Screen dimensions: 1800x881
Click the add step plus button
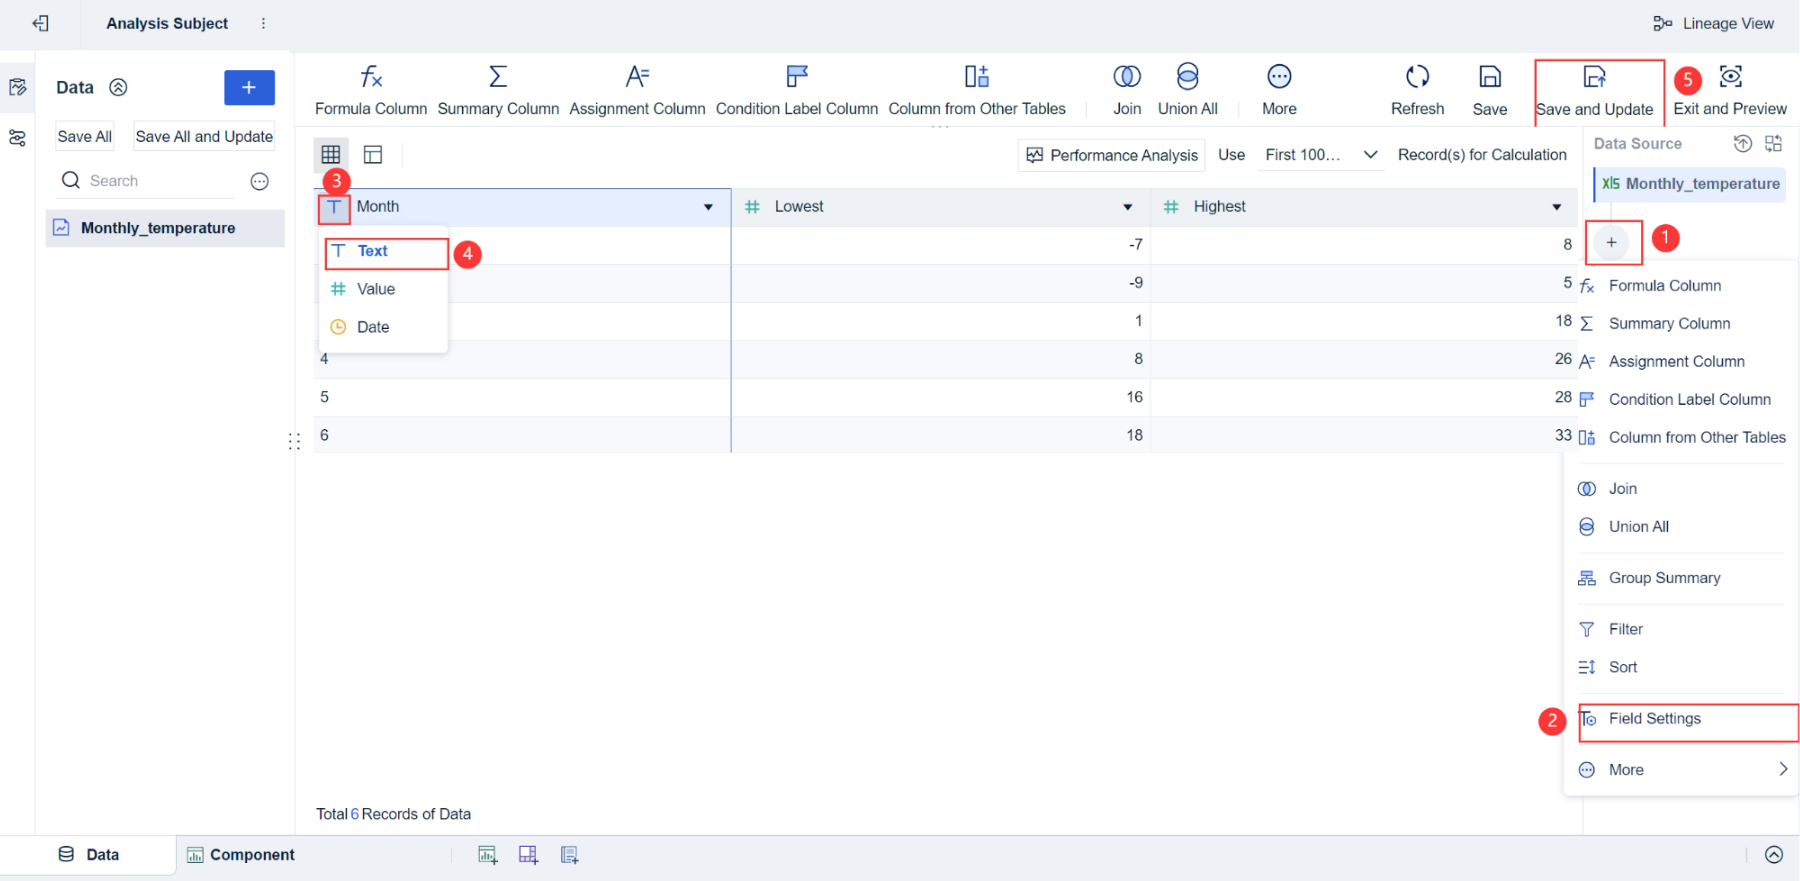1612,242
